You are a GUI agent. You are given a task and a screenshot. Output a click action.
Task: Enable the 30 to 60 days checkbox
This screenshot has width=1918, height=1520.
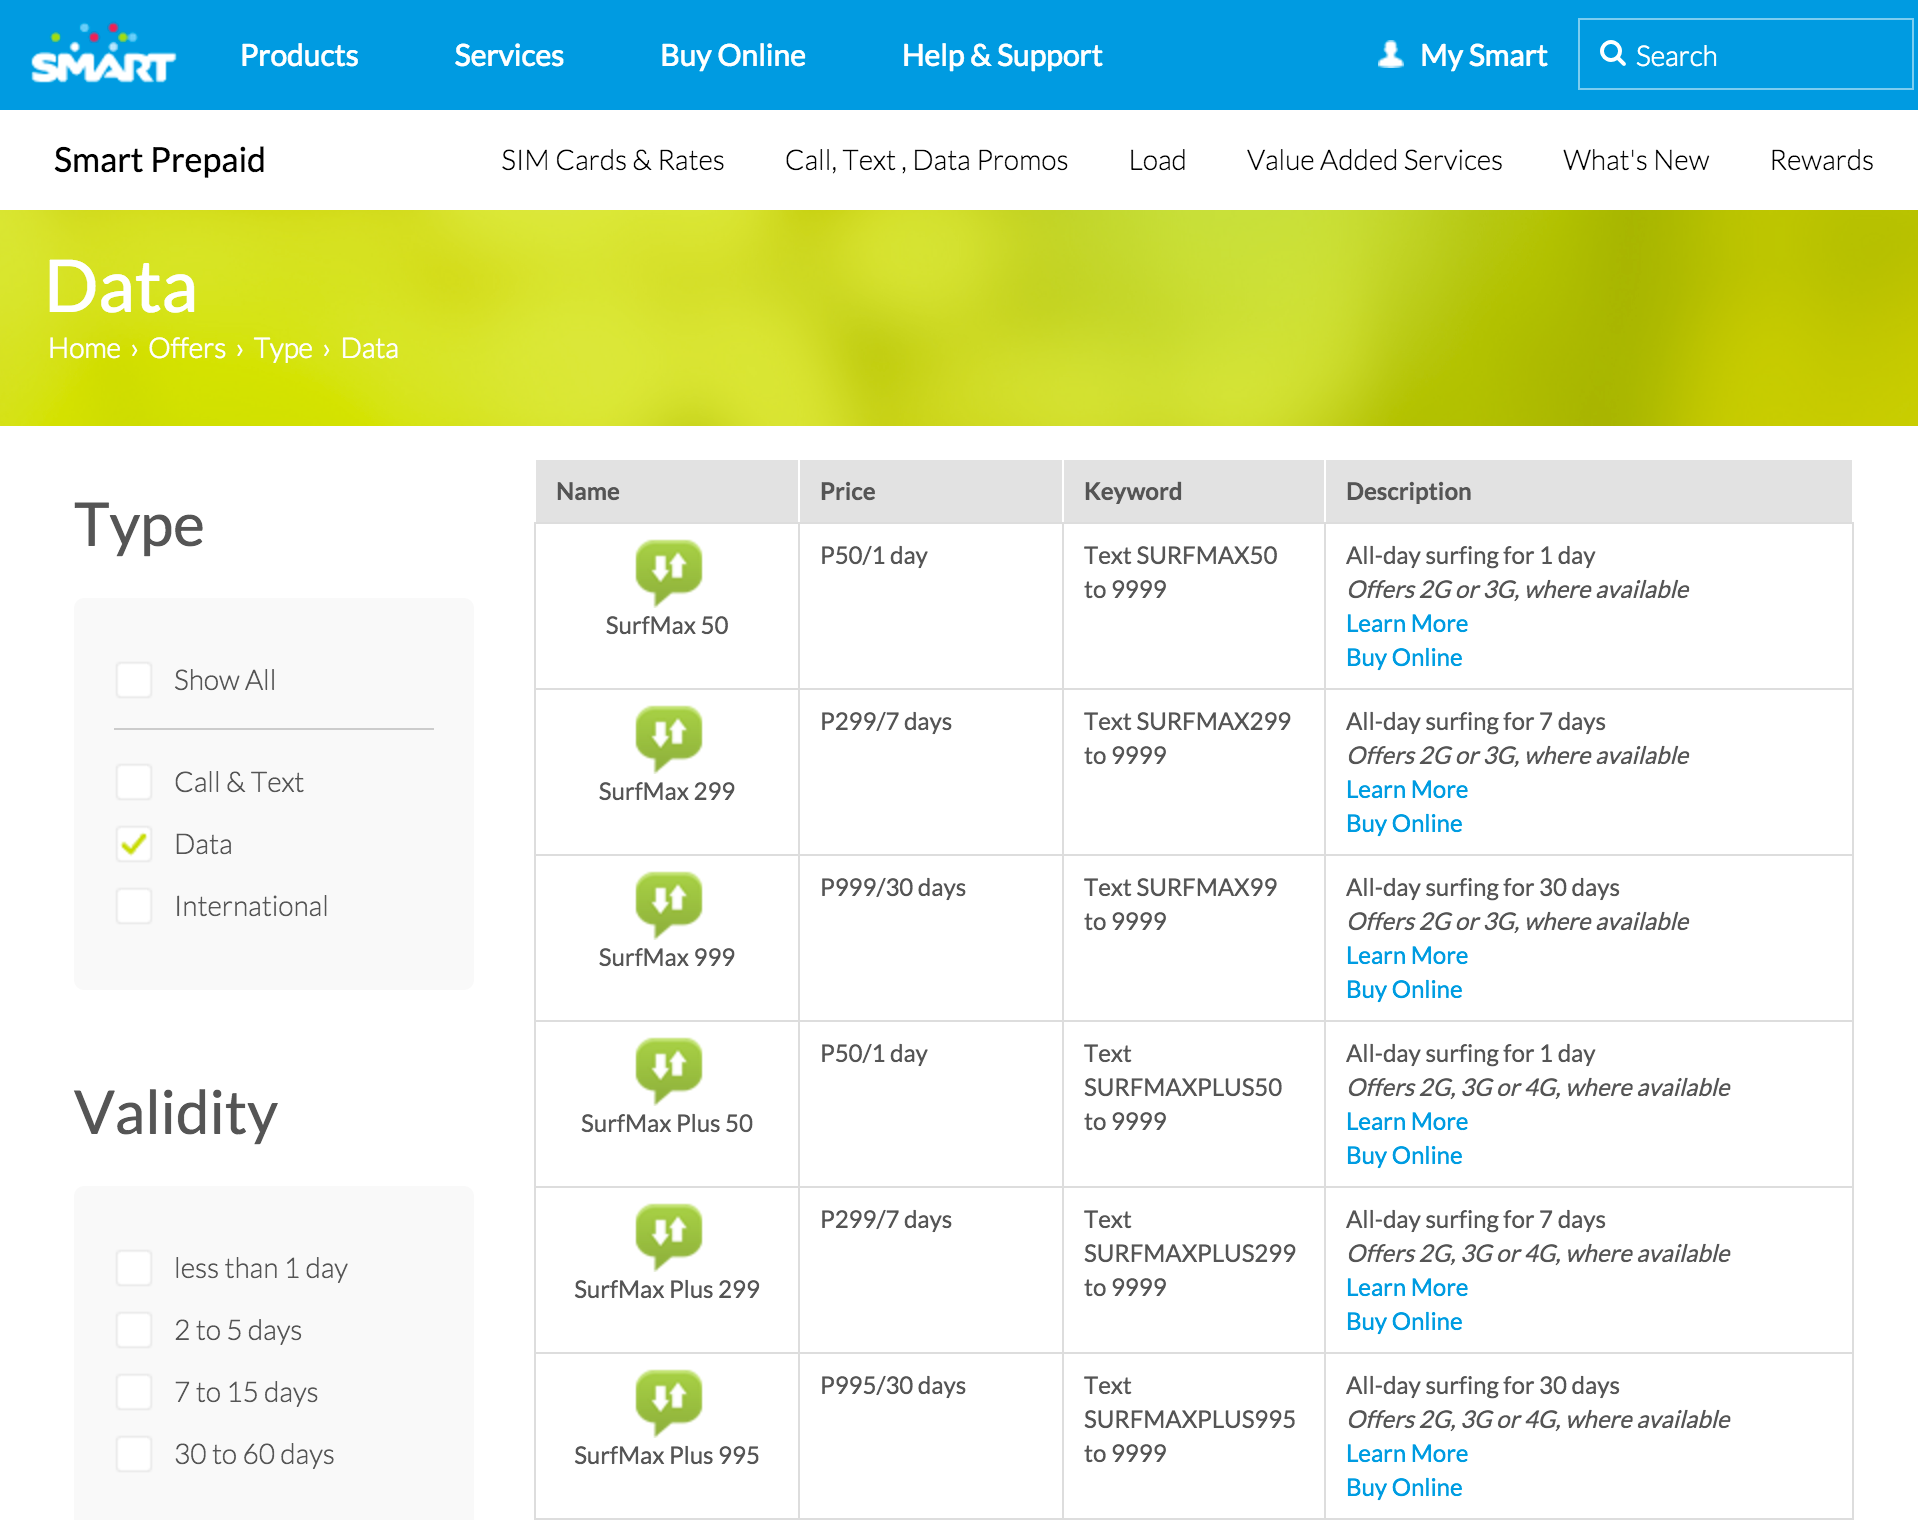click(134, 1454)
